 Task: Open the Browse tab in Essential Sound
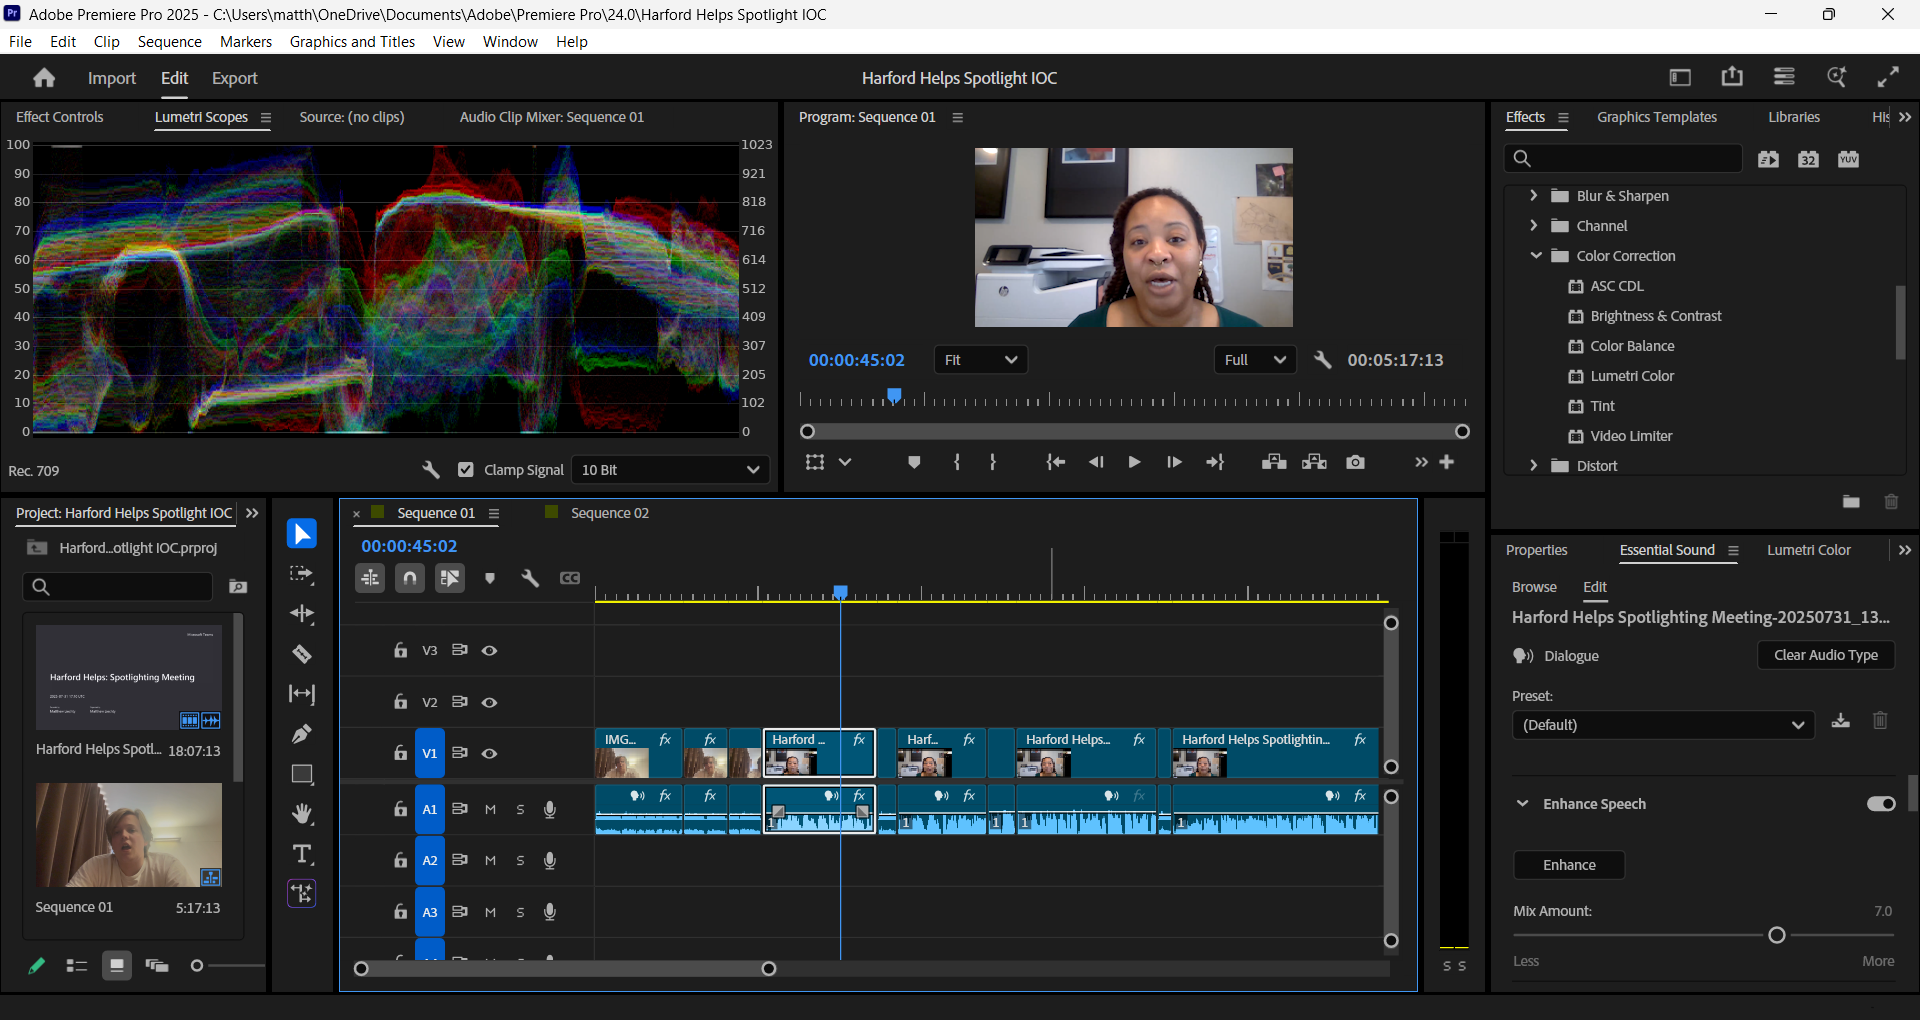pos(1534,587)
